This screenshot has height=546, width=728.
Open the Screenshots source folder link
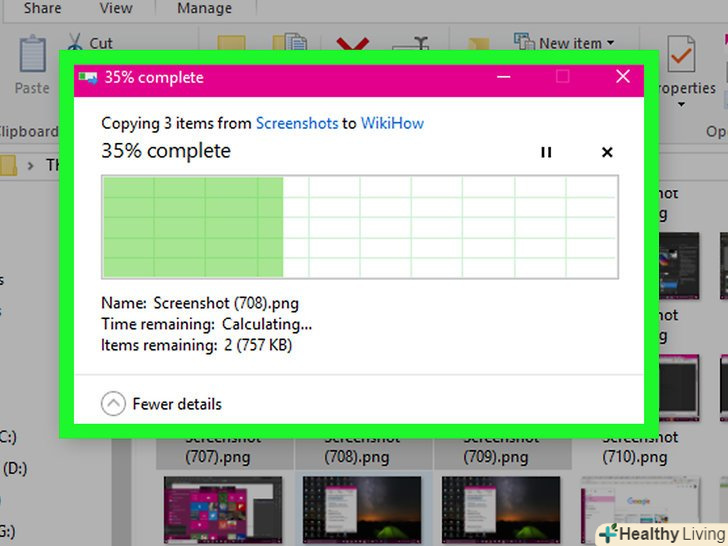(297, 123)
